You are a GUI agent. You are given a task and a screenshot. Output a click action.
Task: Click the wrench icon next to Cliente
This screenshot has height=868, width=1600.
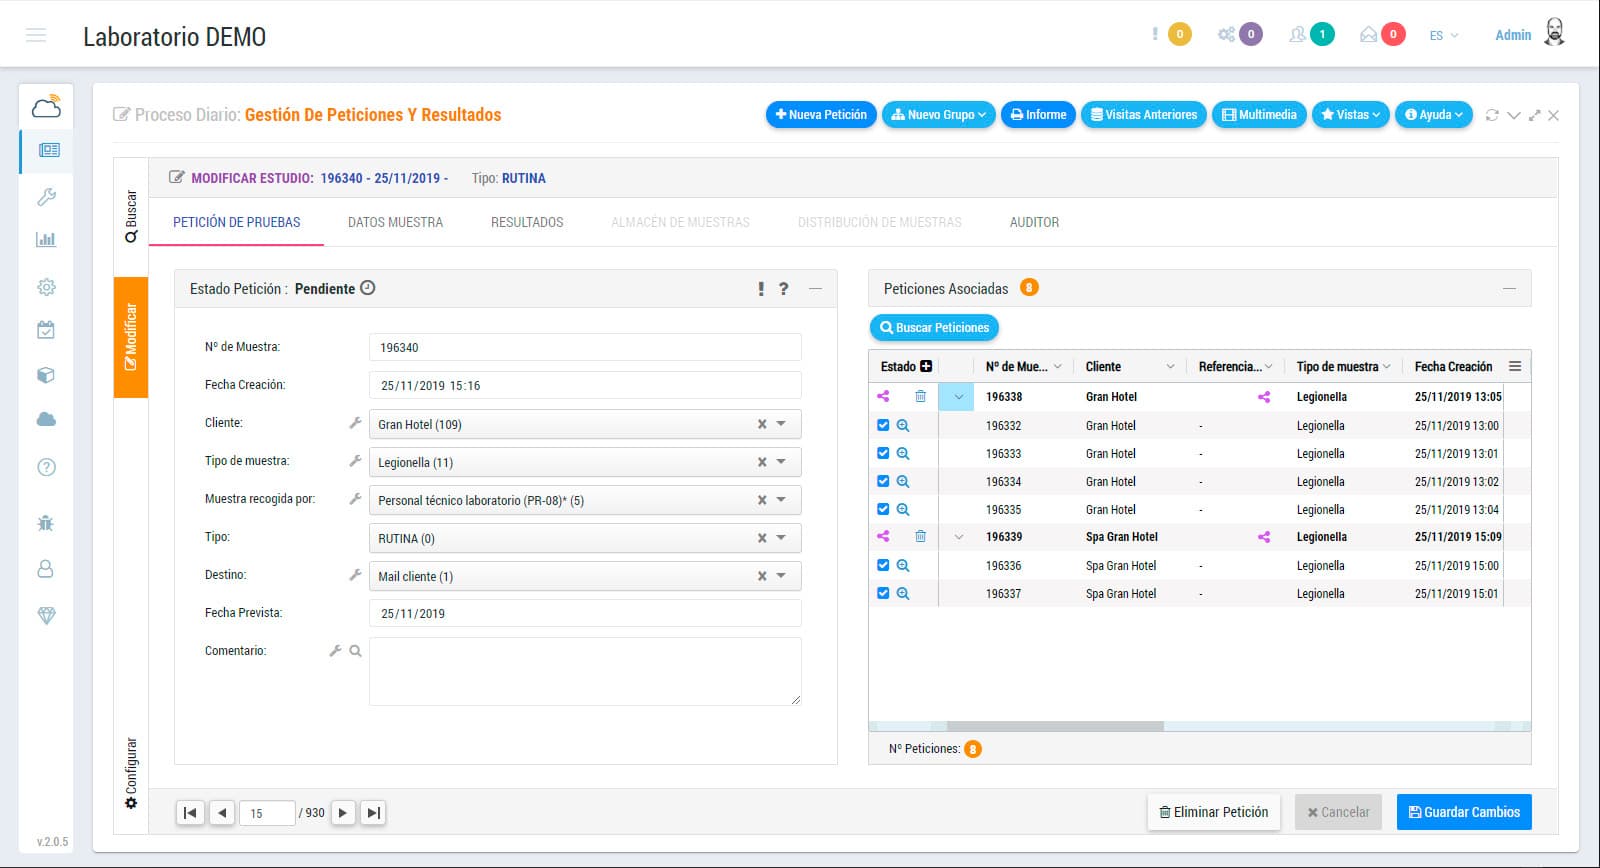[354, 423]
